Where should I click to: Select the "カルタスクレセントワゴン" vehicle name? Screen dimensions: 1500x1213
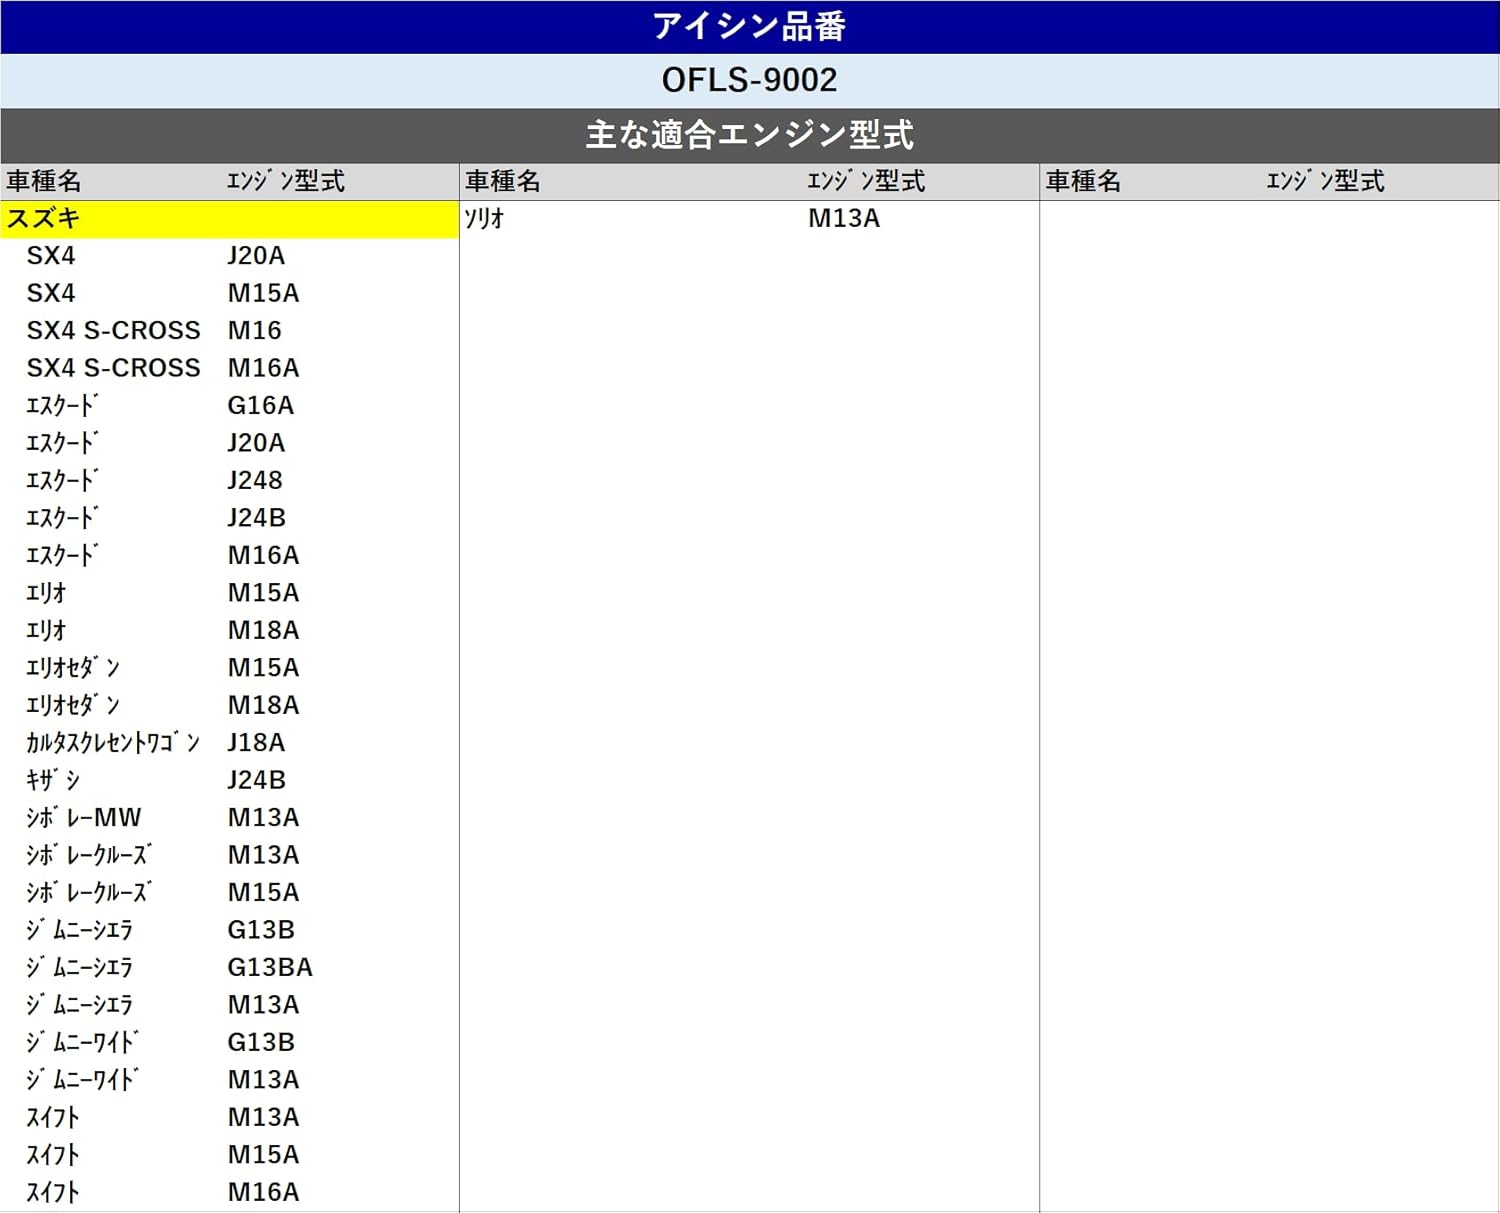(113, 743)
